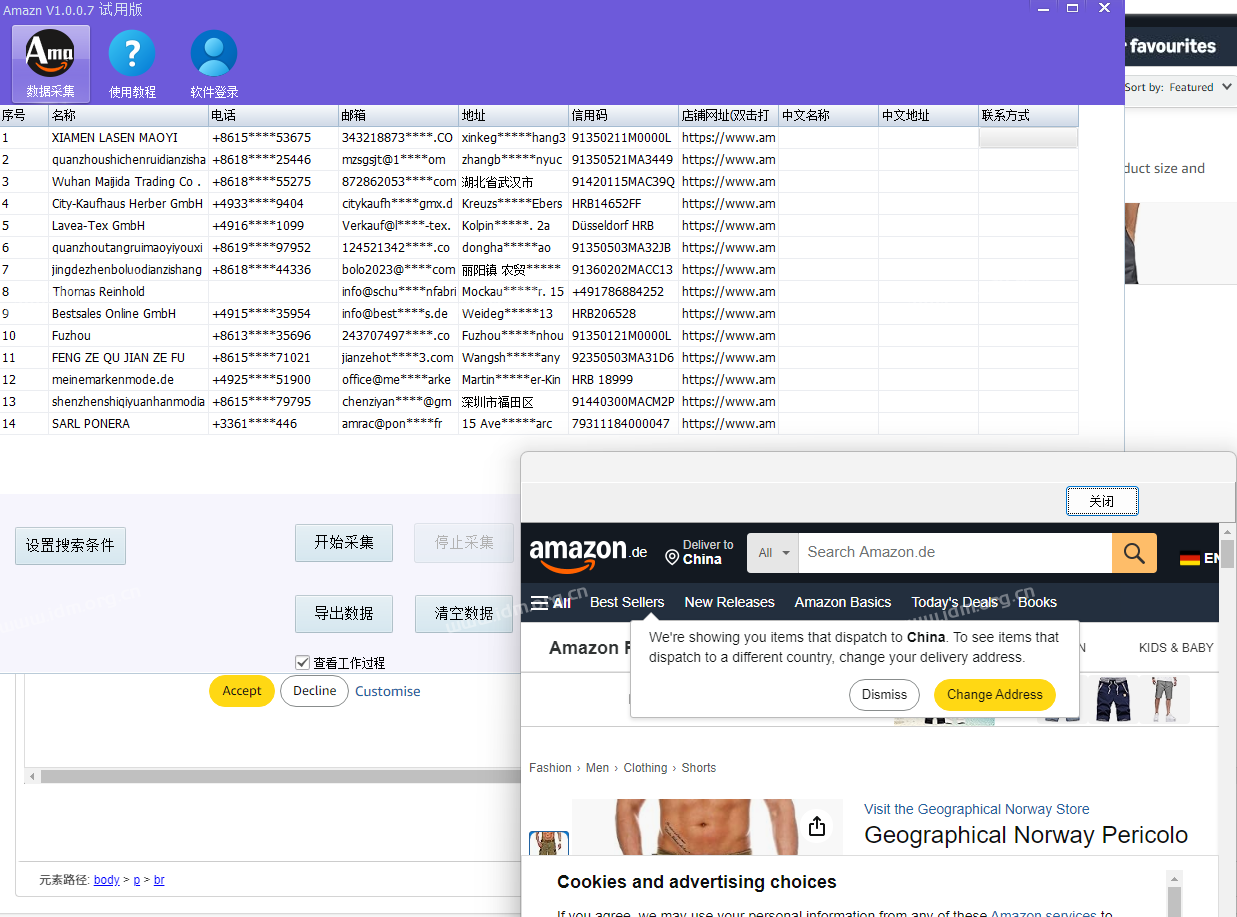Click the 设置搜索条件 button
Screen dimensions: 1237x917
(x=70, y=545)
